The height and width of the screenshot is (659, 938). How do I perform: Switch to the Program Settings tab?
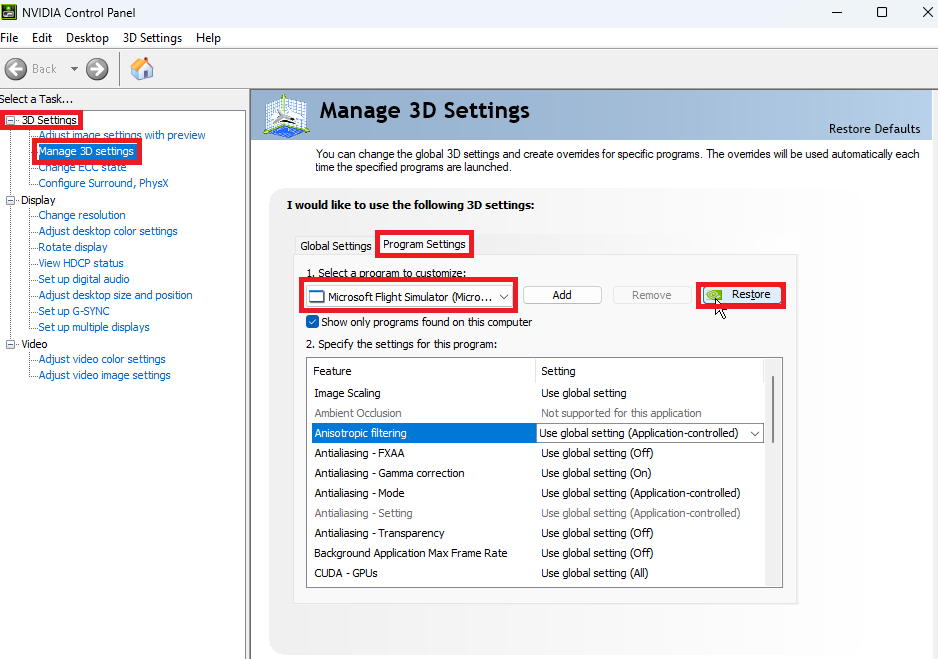coord(424,244)
